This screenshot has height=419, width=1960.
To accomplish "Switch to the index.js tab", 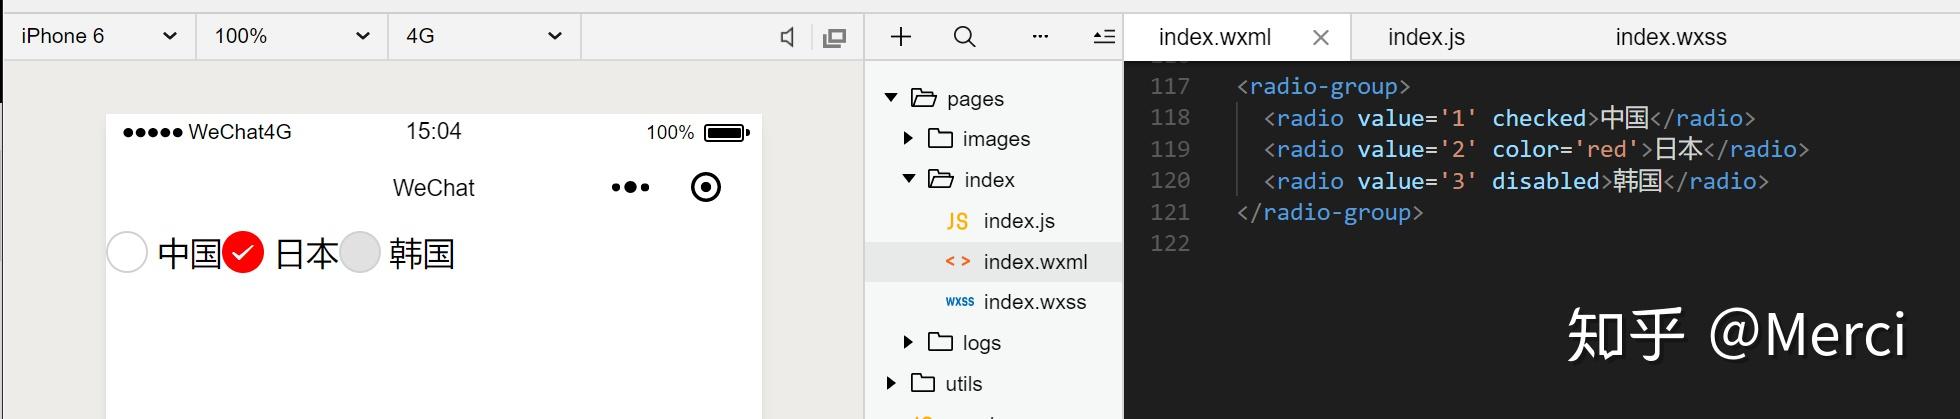I will pyautogui.click(x=1426, y=38).
